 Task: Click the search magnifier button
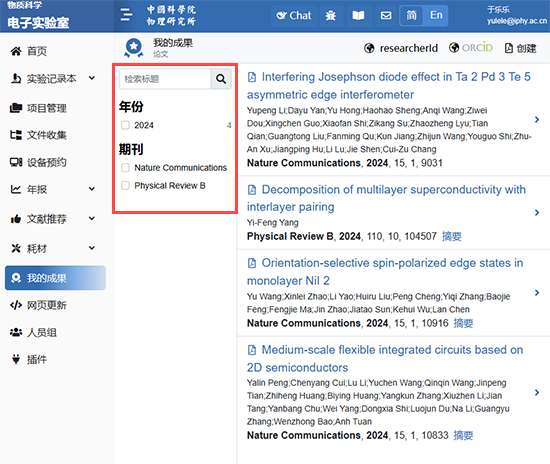tap(221, 79)
